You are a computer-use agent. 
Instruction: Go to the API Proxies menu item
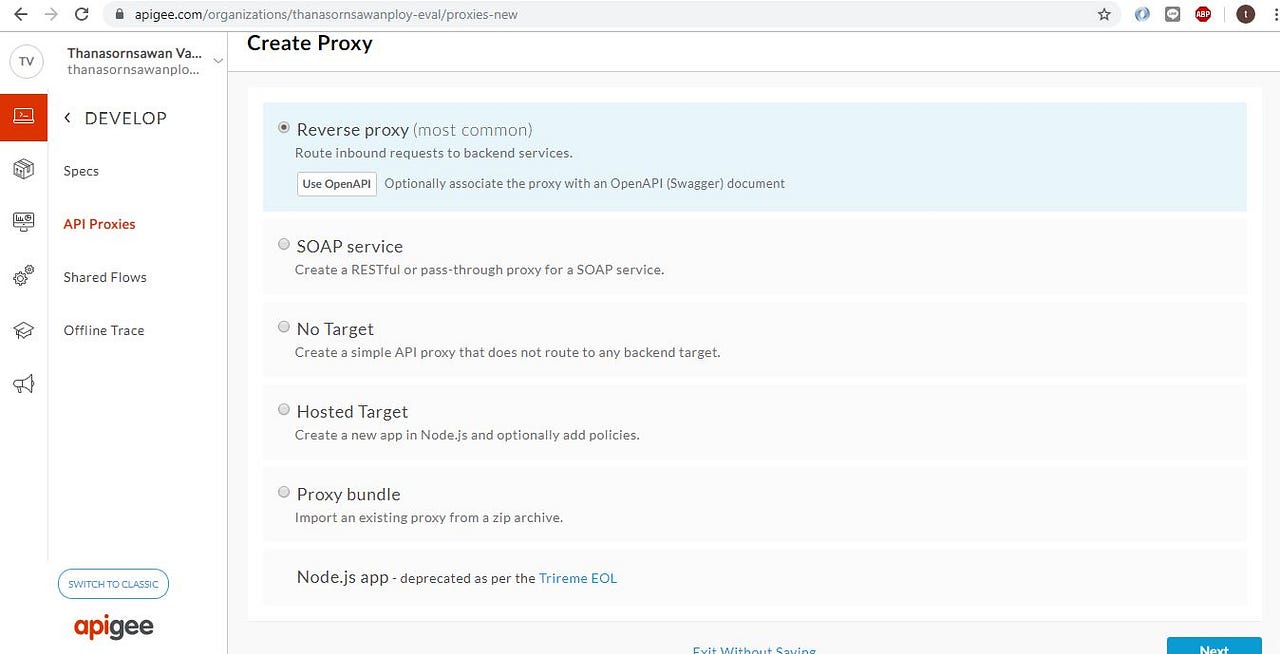[x=99, y=224]
